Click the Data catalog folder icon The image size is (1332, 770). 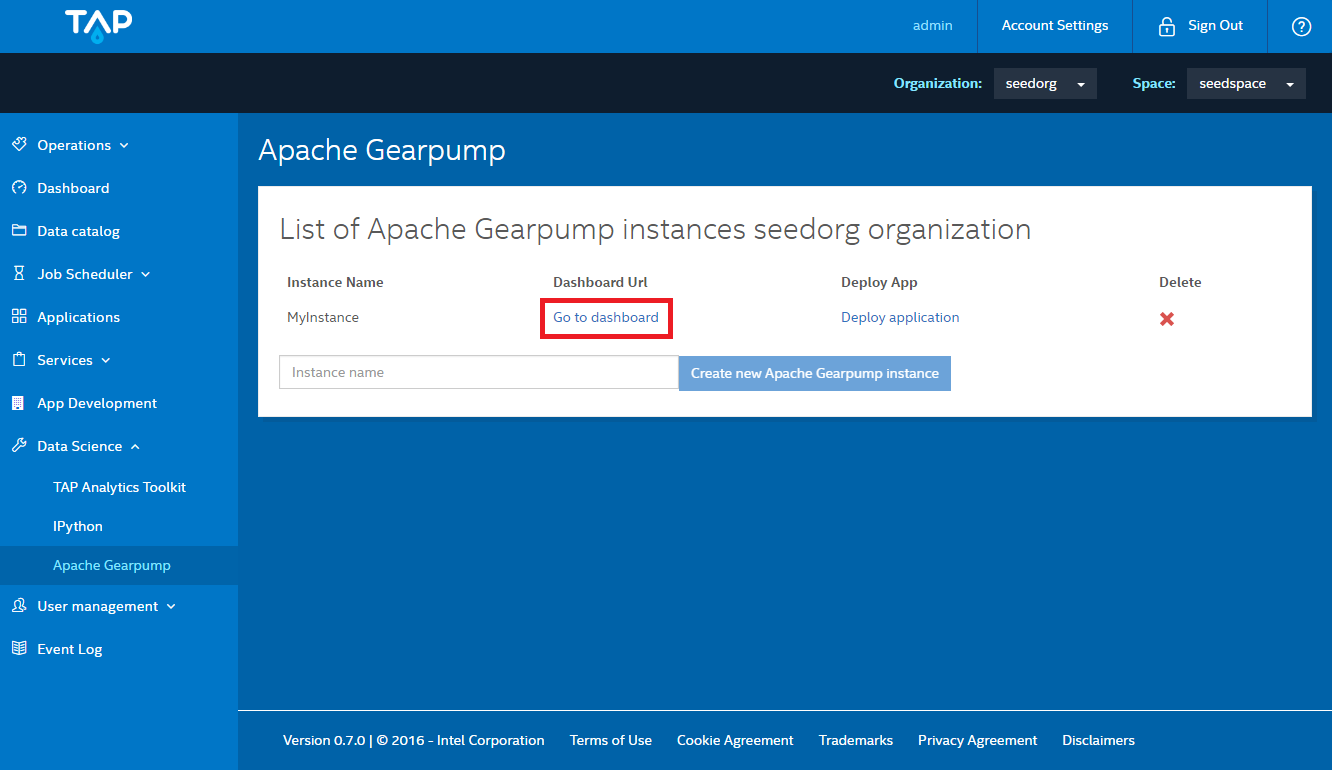[x=19, y=231]
